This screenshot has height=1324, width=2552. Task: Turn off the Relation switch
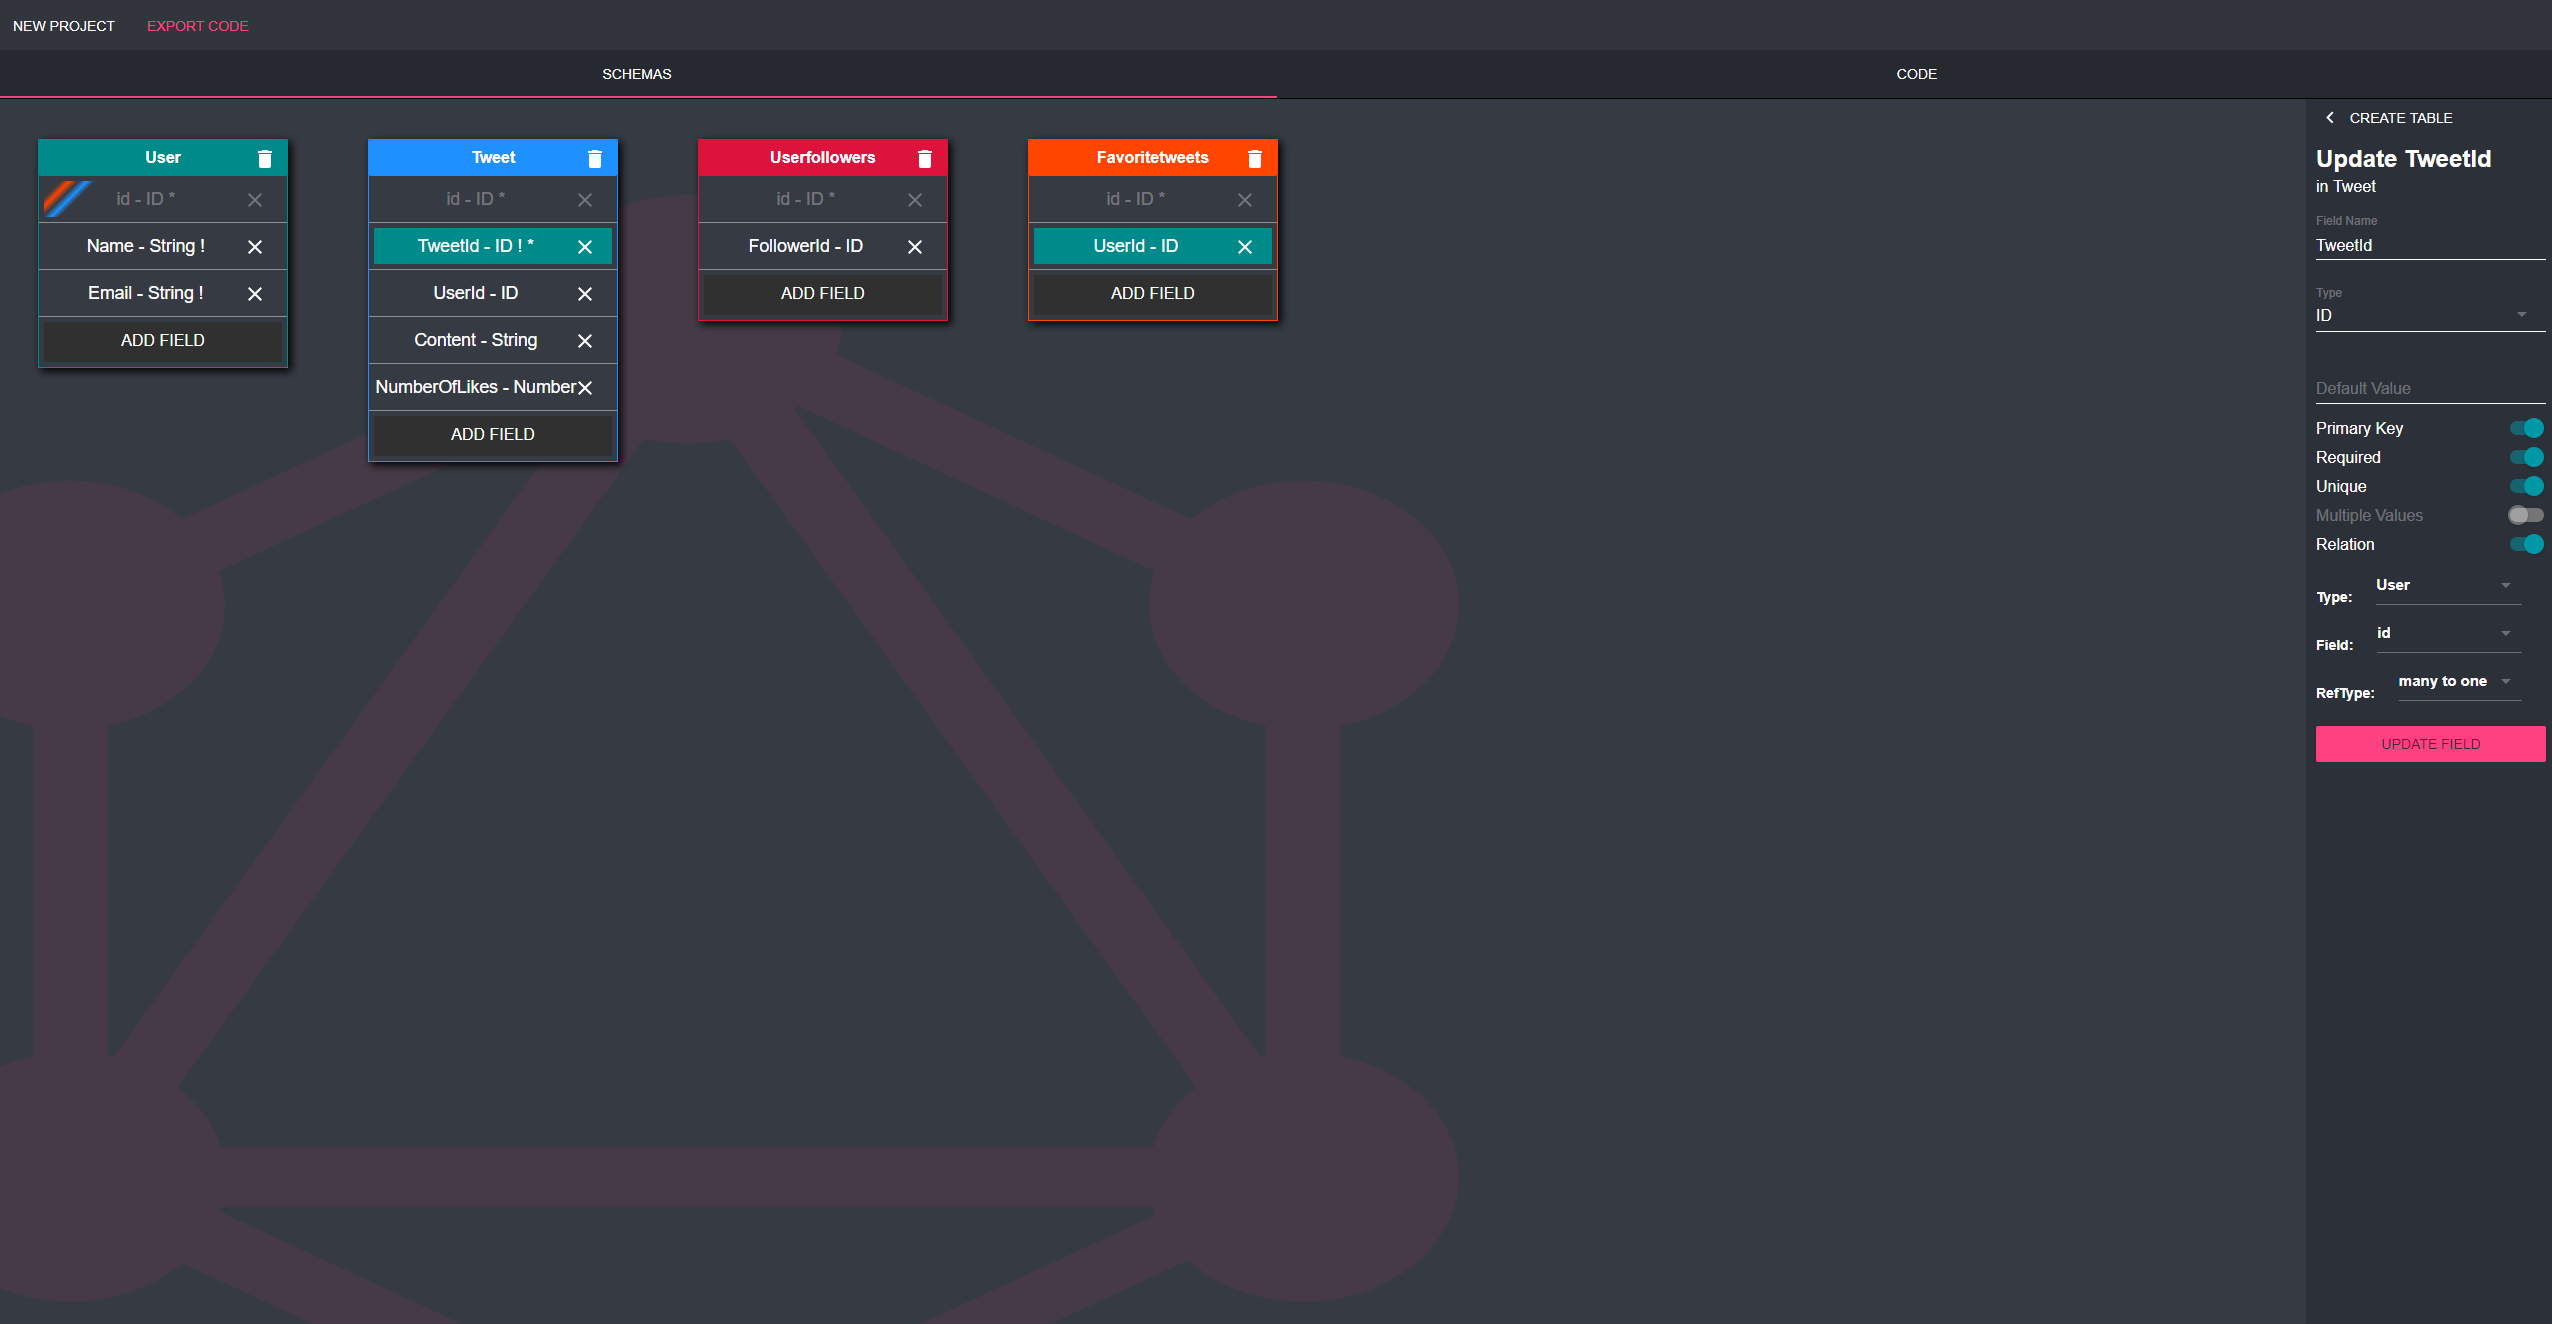2526,544
